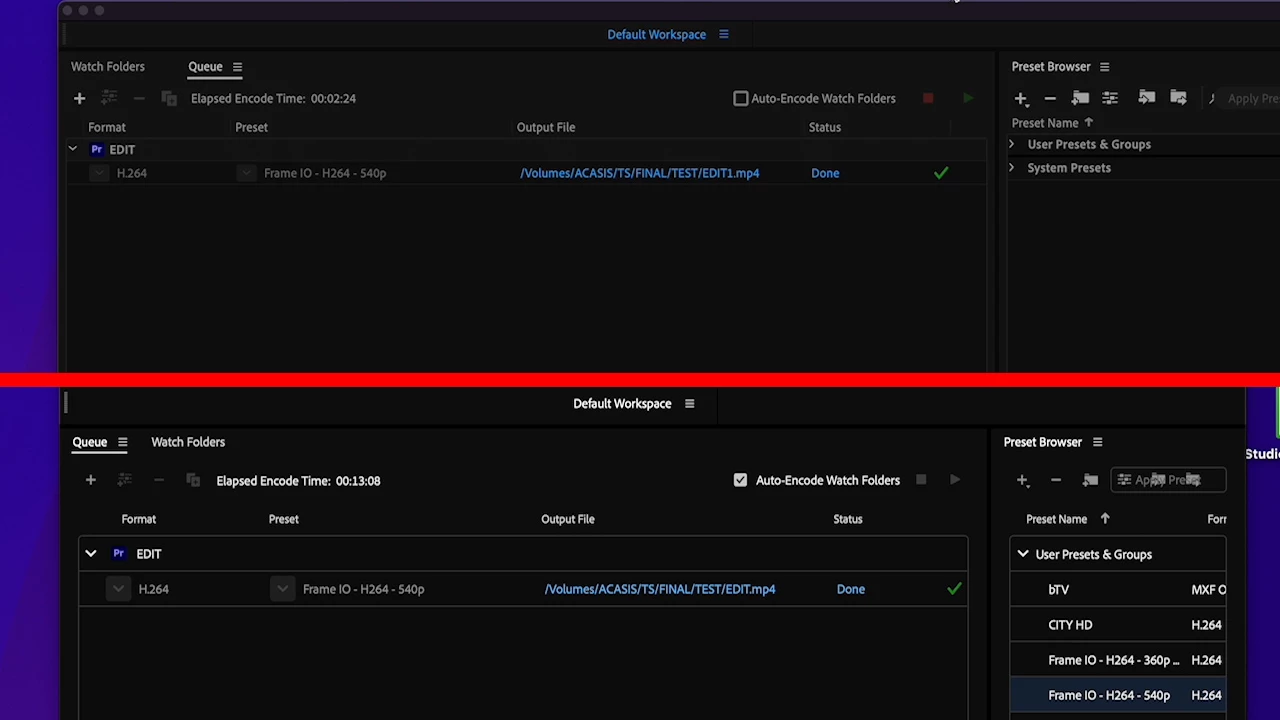Open Queue panel menu in upper window
Image resolution: width=1280 pixels, height=720 pixels.
click(237, 67)
